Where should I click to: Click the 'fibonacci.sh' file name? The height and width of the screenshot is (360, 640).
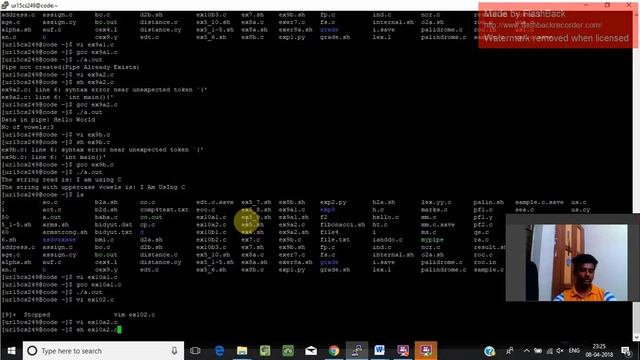point(342,225)
